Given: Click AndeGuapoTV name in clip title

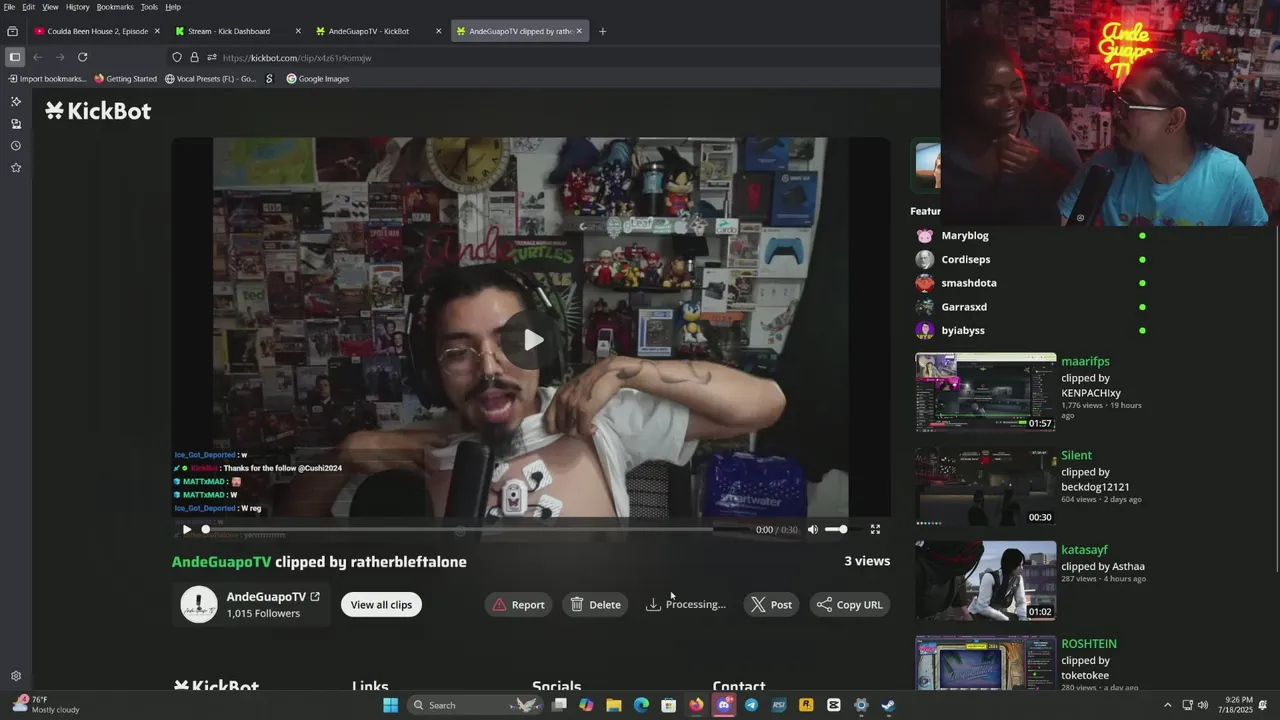Looking at the screenshot, I should coord(221,562).
